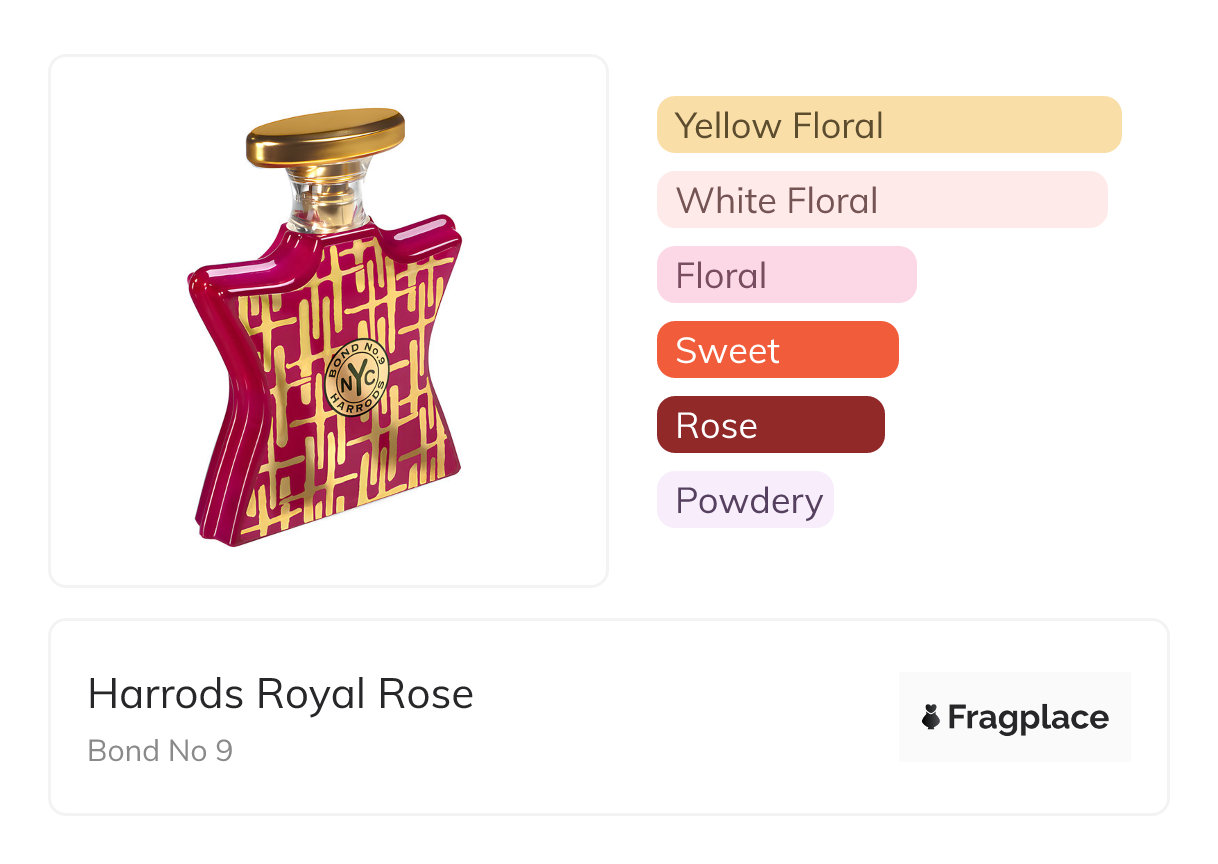Open the Fragplace wordmark text
The image size is (1218, 864).
coord(1027,717)
